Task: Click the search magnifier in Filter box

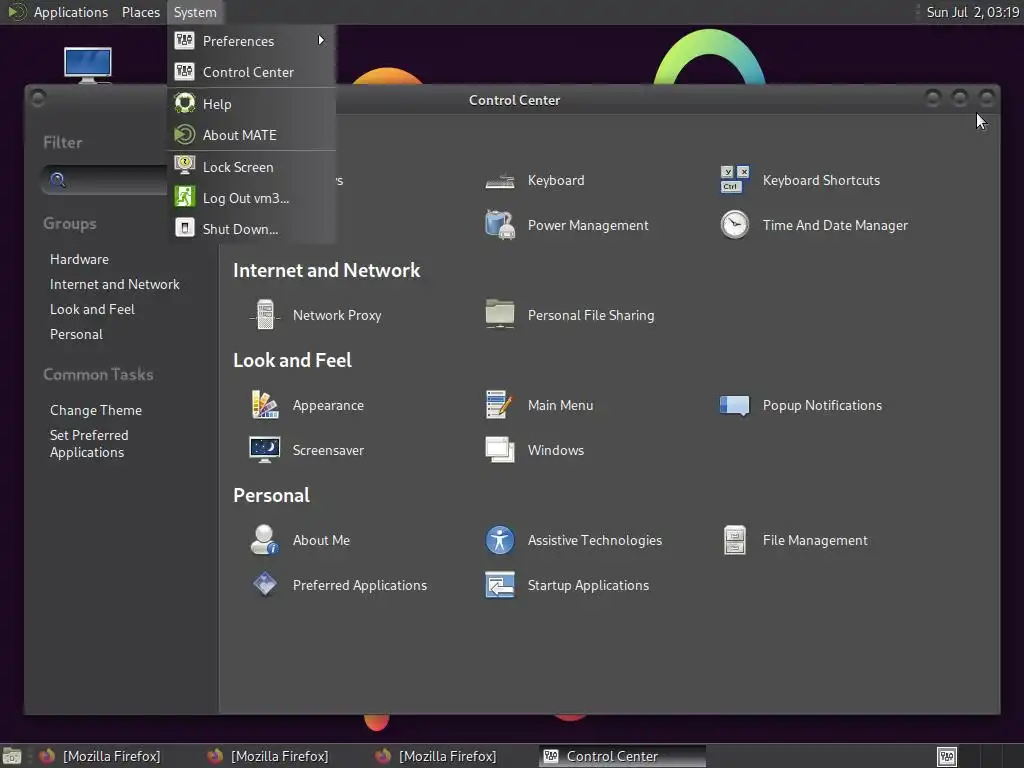Action: tap(57, 180)
